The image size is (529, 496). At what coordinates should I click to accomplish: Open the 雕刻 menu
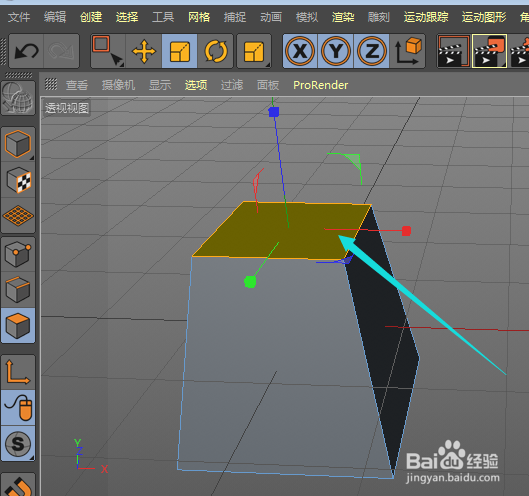(x=379, y=17)
